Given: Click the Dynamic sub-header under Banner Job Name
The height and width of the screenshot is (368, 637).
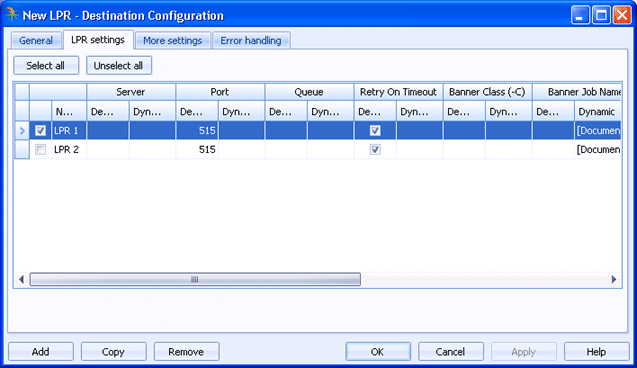Looking at the screenshot, I should [x=598, y=112].
